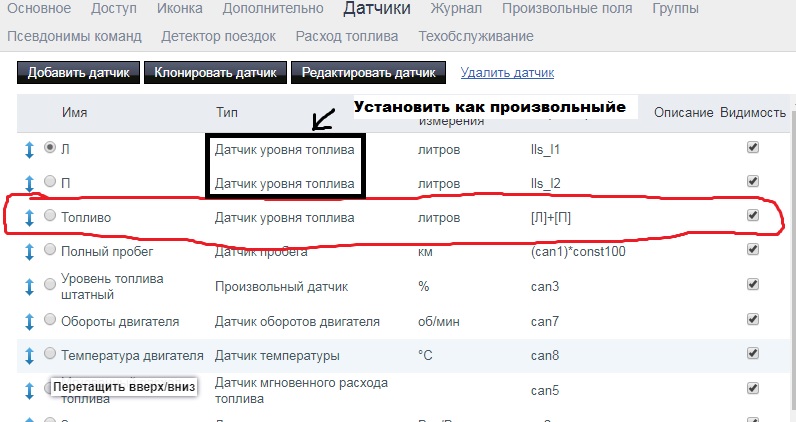This screenshot has height=422, width=796.
Task: Click drag arrow for Уровень топлива штатный
Action: click(x=29, y=286)
